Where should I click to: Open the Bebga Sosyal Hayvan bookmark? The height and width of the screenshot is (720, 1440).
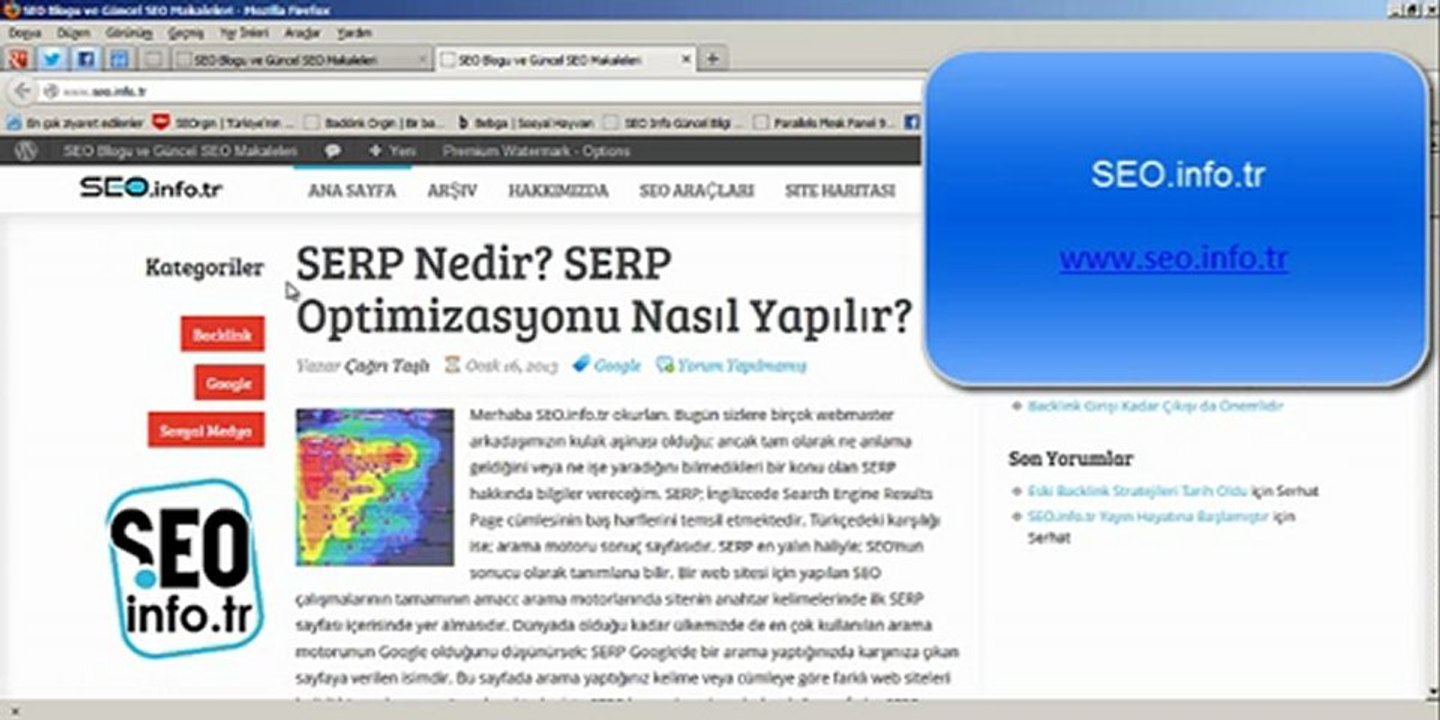[x=525, y=123]
